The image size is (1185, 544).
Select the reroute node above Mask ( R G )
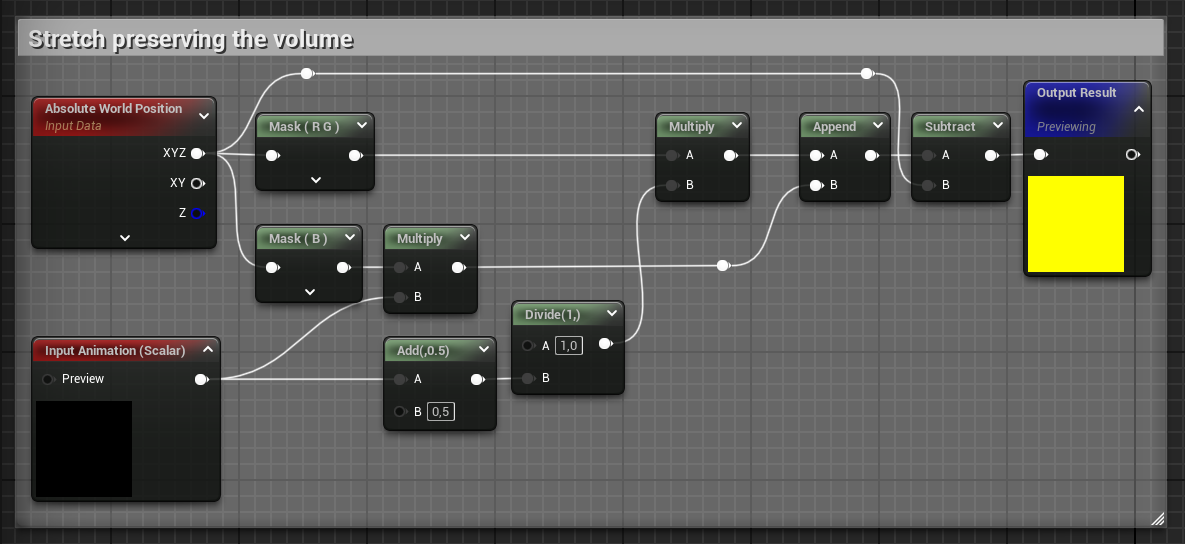point(307,73)
